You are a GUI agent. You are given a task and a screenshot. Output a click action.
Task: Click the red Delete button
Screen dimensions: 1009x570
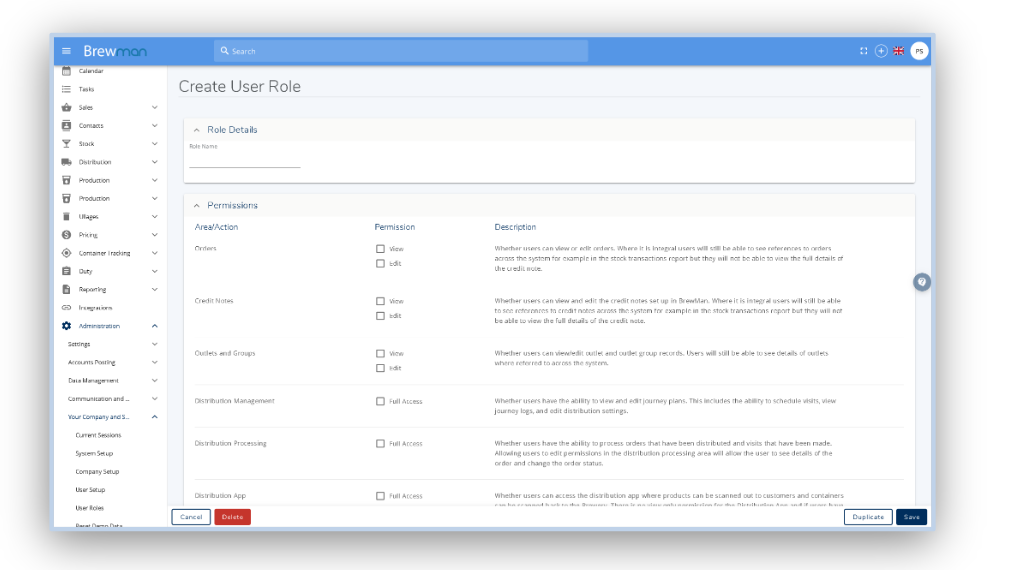(x=232, y=517)
